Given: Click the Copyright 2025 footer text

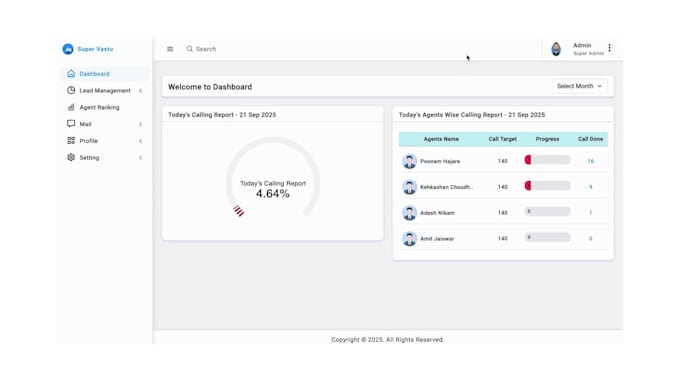Looking at the screenshot, I should click(388, 340).
